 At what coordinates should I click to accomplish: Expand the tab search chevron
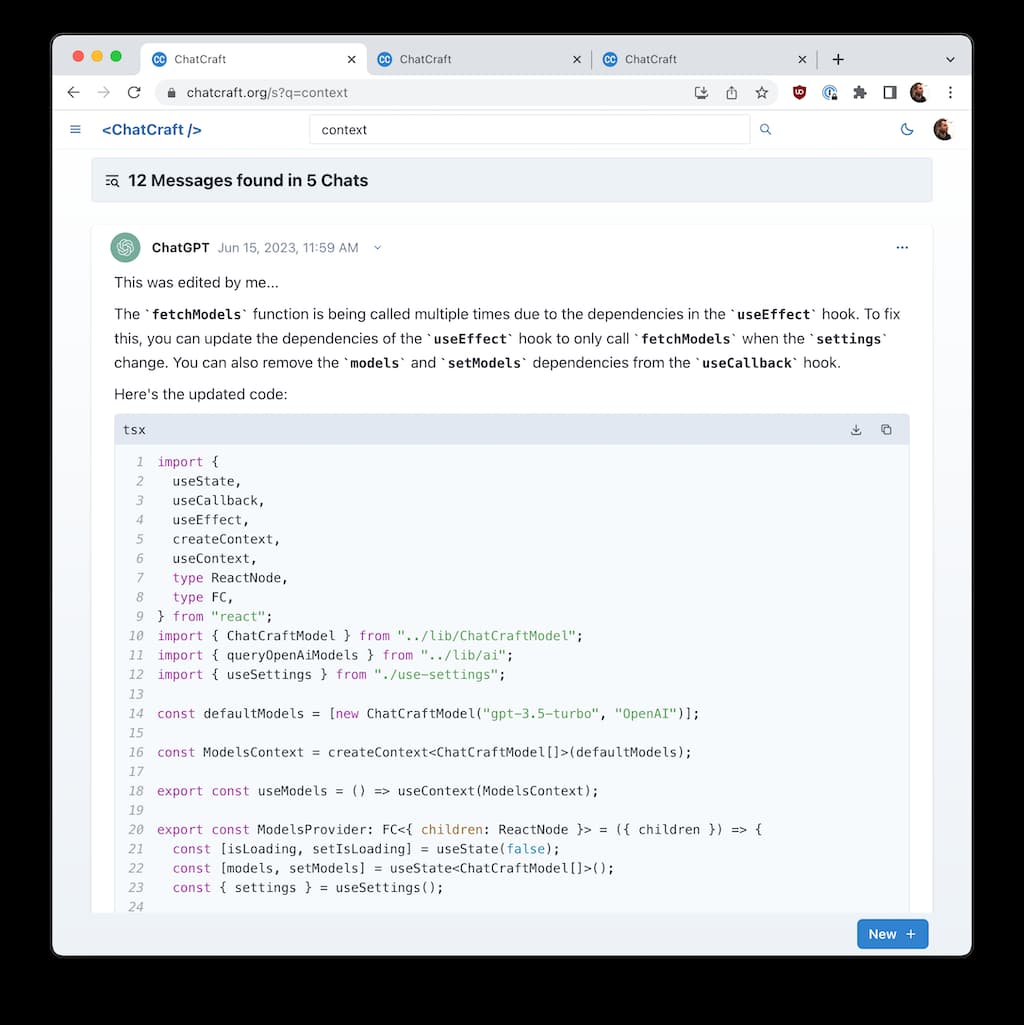pos(949,59)
